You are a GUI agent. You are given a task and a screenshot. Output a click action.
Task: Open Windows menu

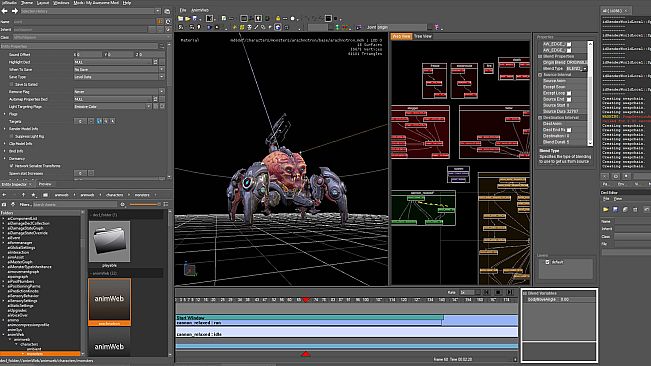(x=61, y=2)
